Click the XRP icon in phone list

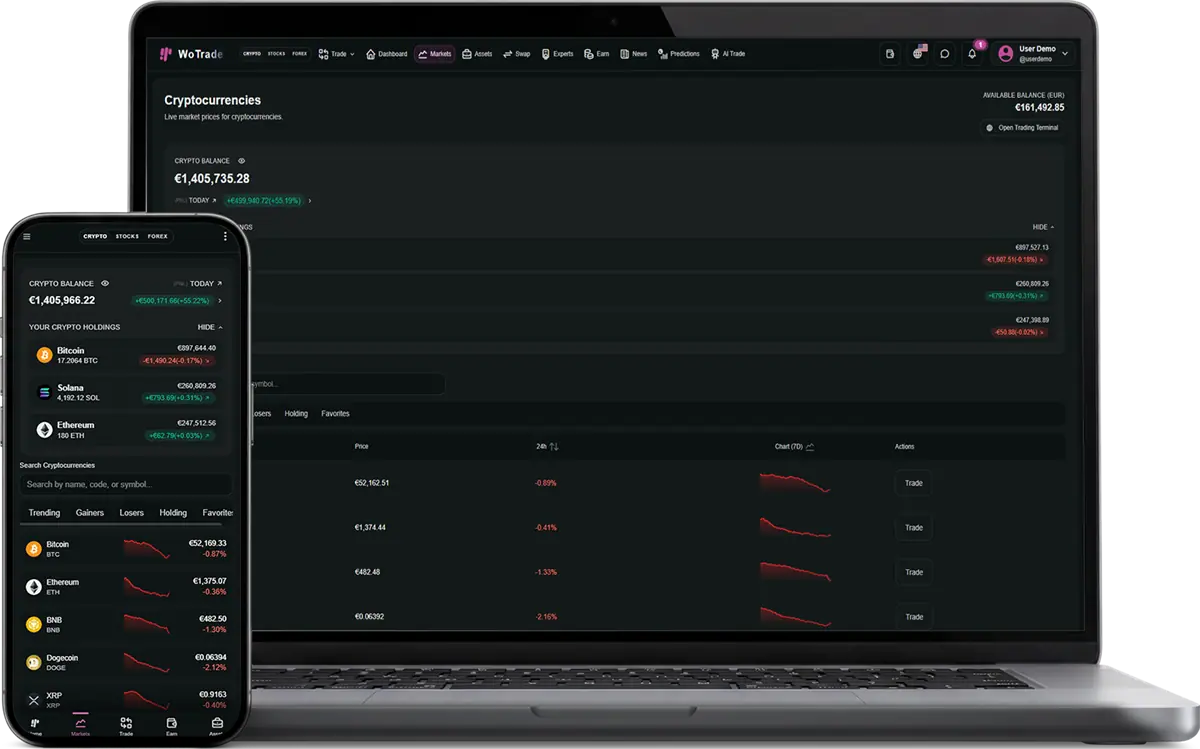(x=33, y=700)
